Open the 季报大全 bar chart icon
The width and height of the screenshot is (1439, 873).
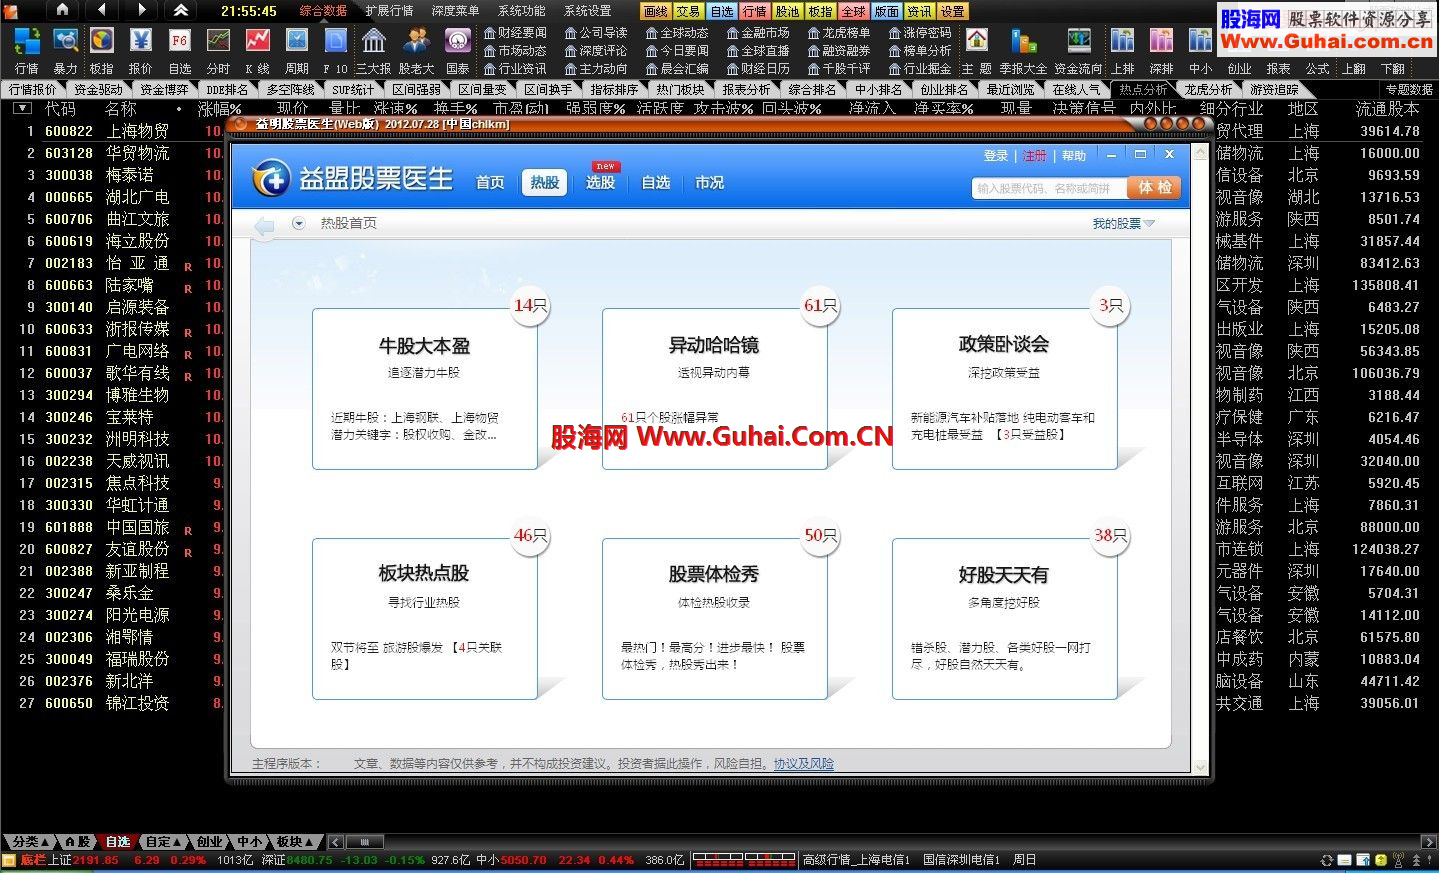click(x=1023, y=41)
